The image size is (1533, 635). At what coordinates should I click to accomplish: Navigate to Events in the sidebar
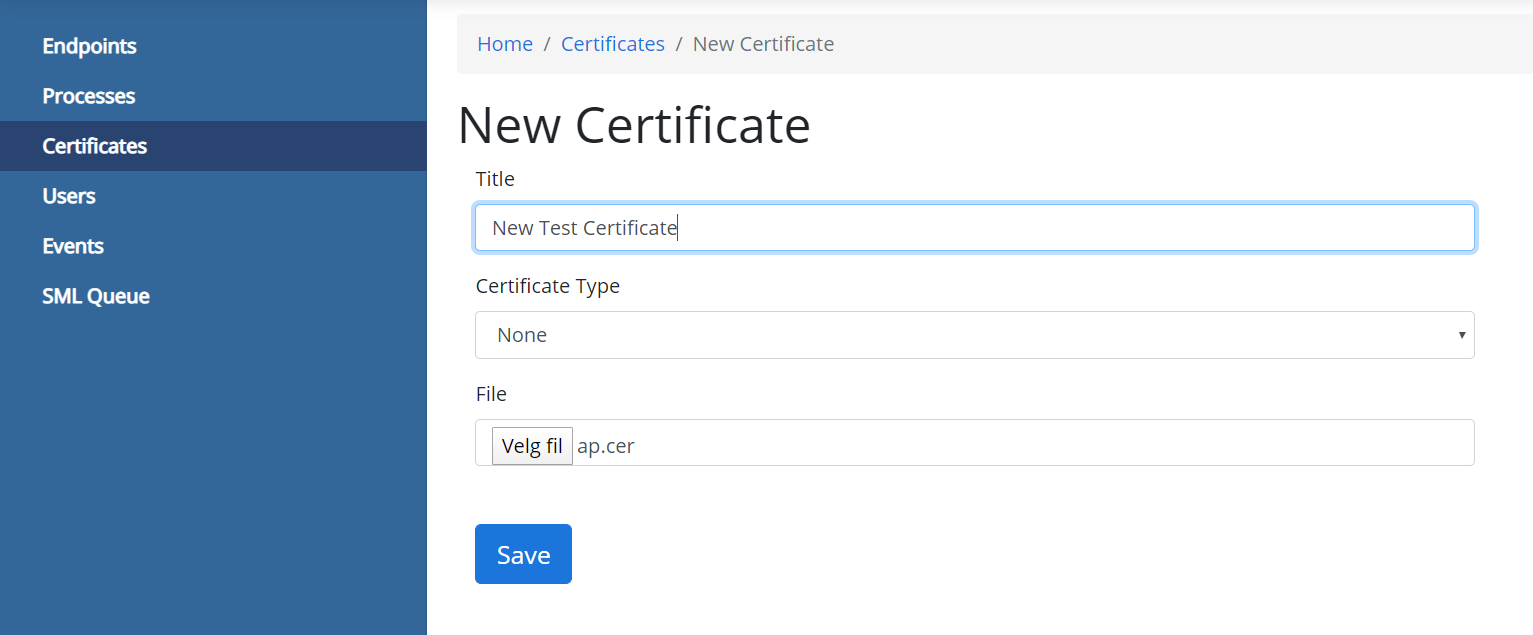[x=72, y=246]
